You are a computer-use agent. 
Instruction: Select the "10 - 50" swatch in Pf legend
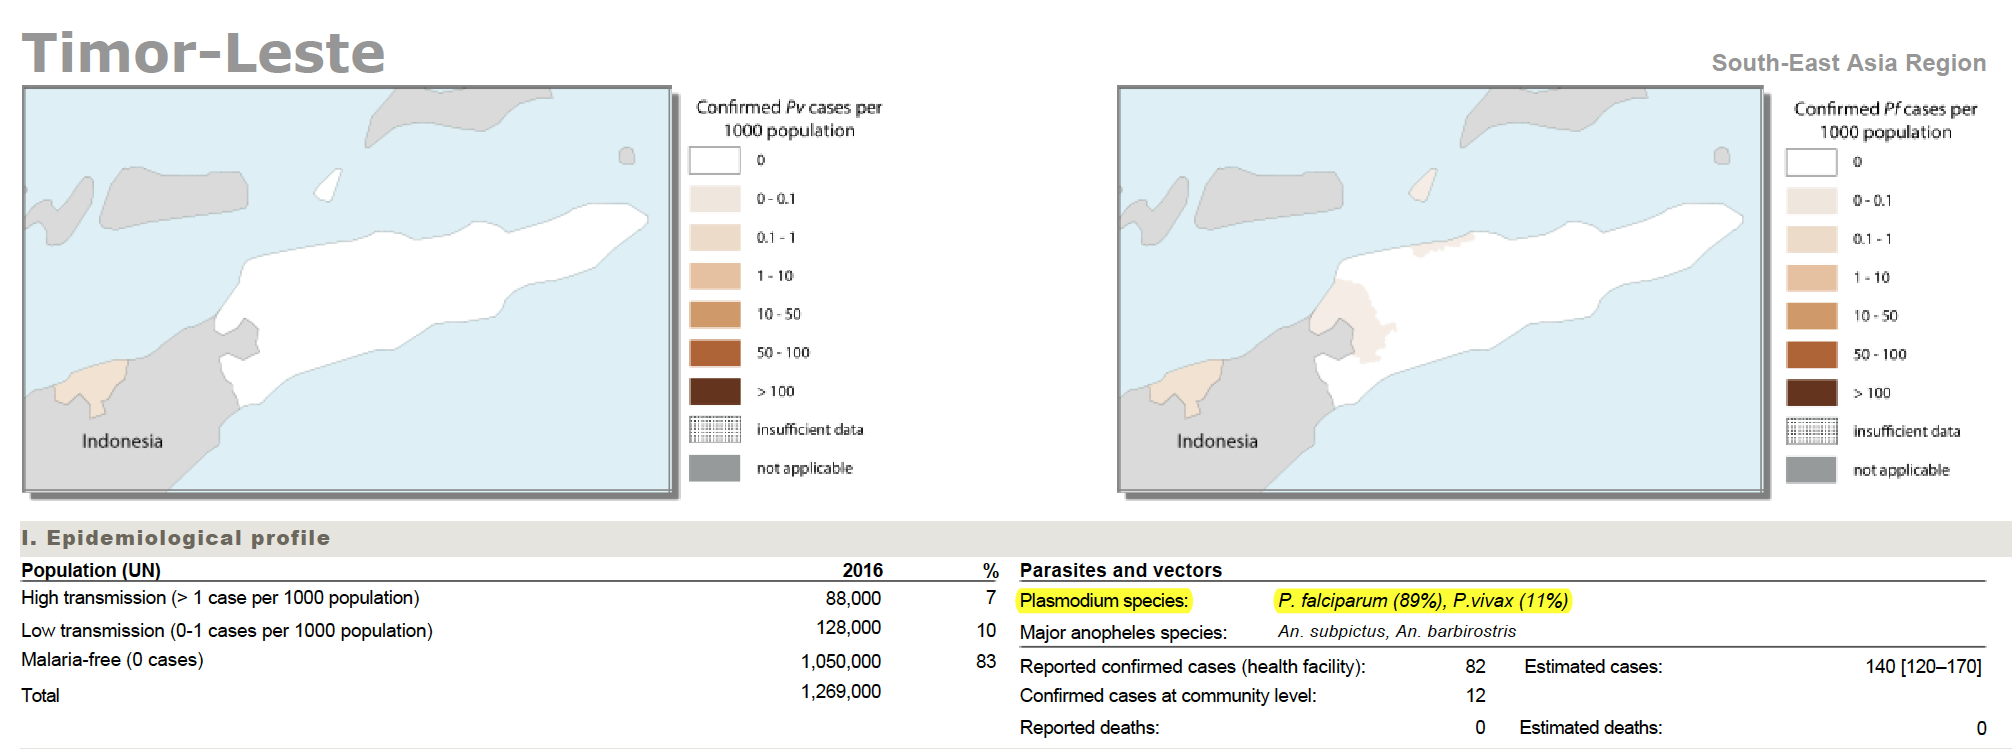(1811, 316)
